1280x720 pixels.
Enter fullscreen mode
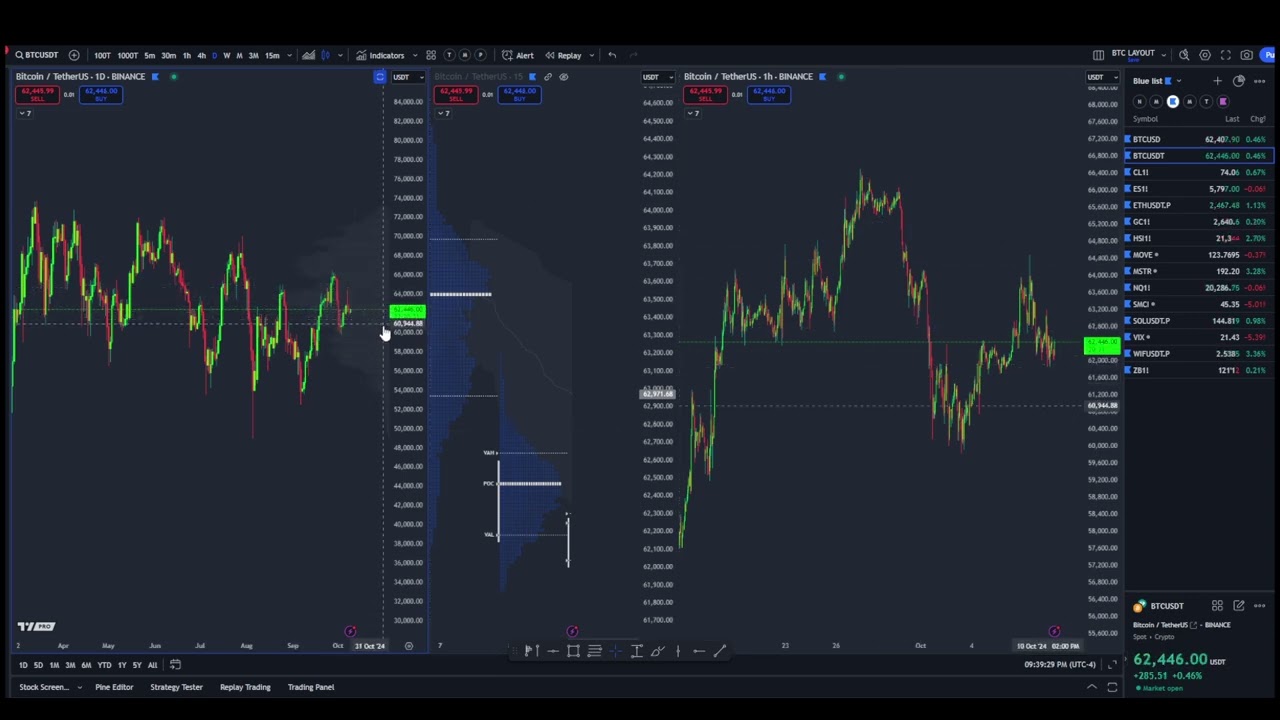tap(1226, 55)
